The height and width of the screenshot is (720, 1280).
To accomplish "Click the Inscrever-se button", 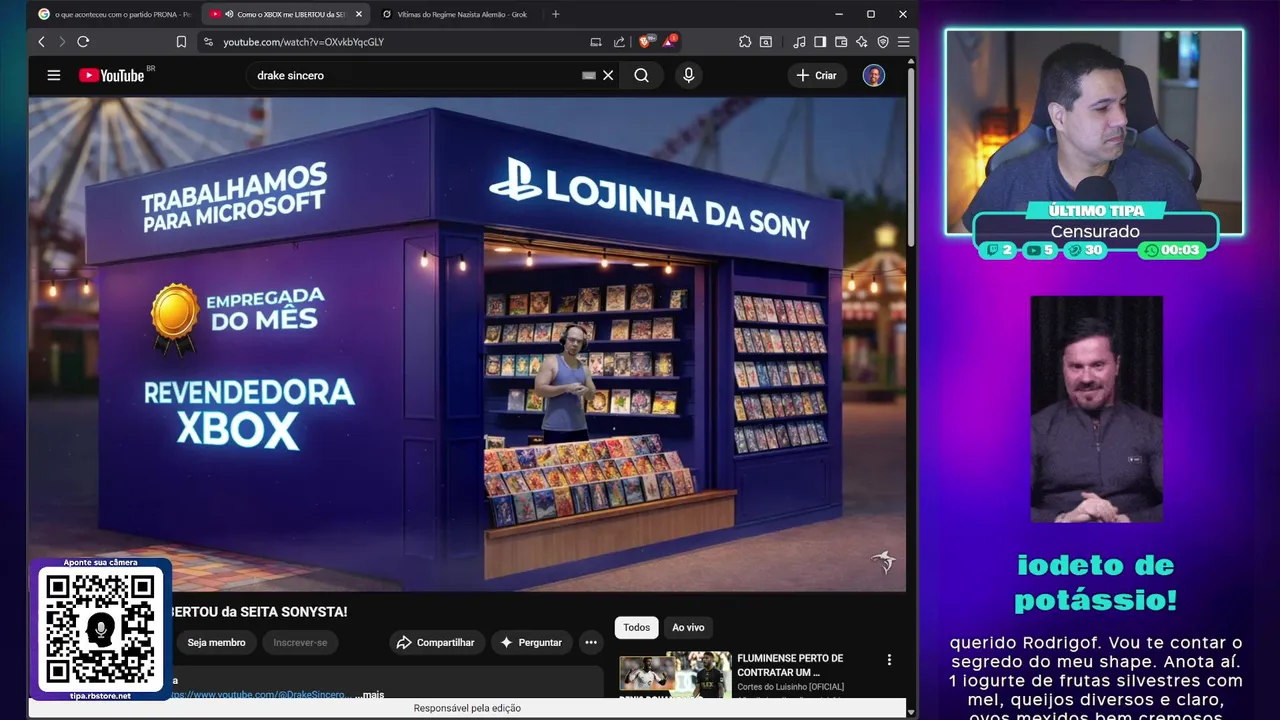I will [300, 642].
